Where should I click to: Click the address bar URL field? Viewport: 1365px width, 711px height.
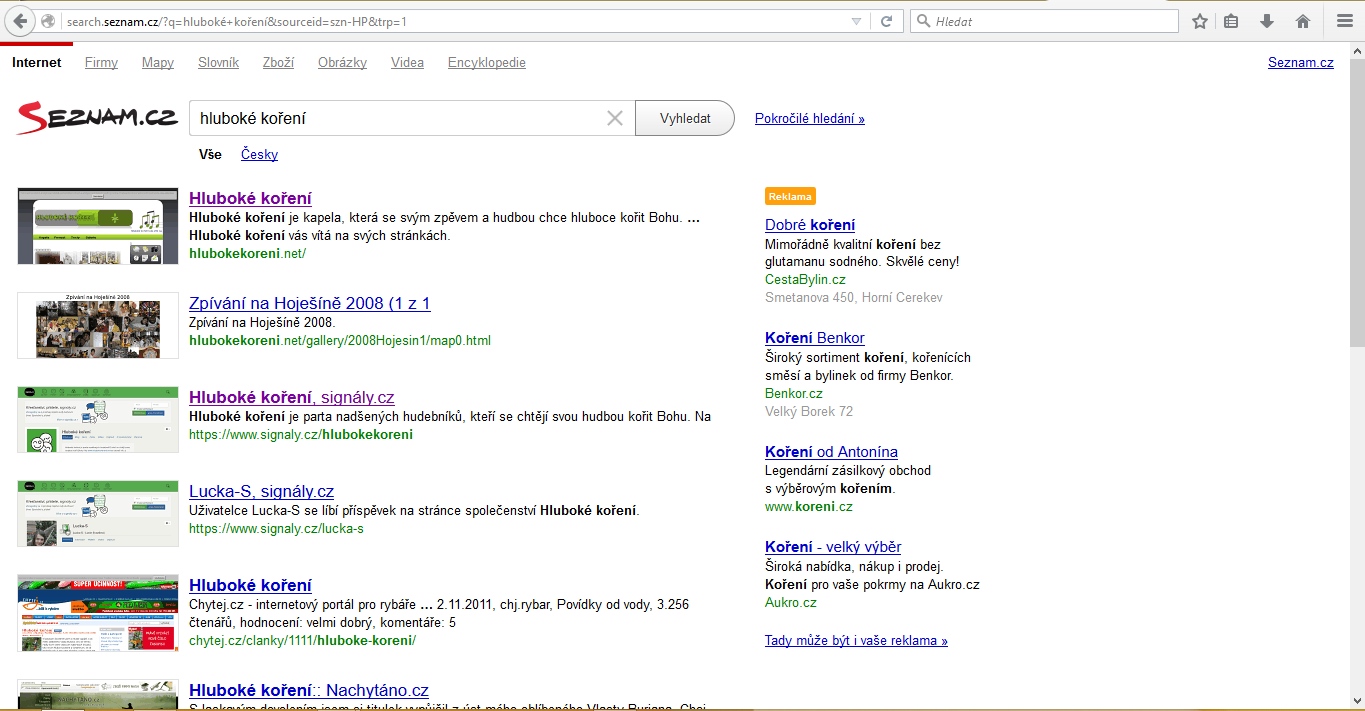coord(455,21)
